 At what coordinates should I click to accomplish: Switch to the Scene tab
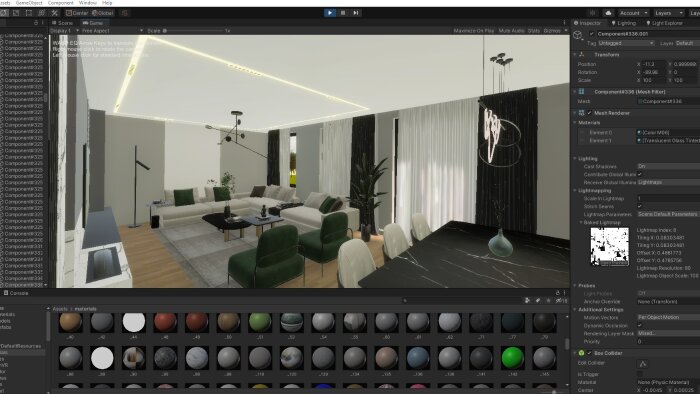click(x=62, y=23)
